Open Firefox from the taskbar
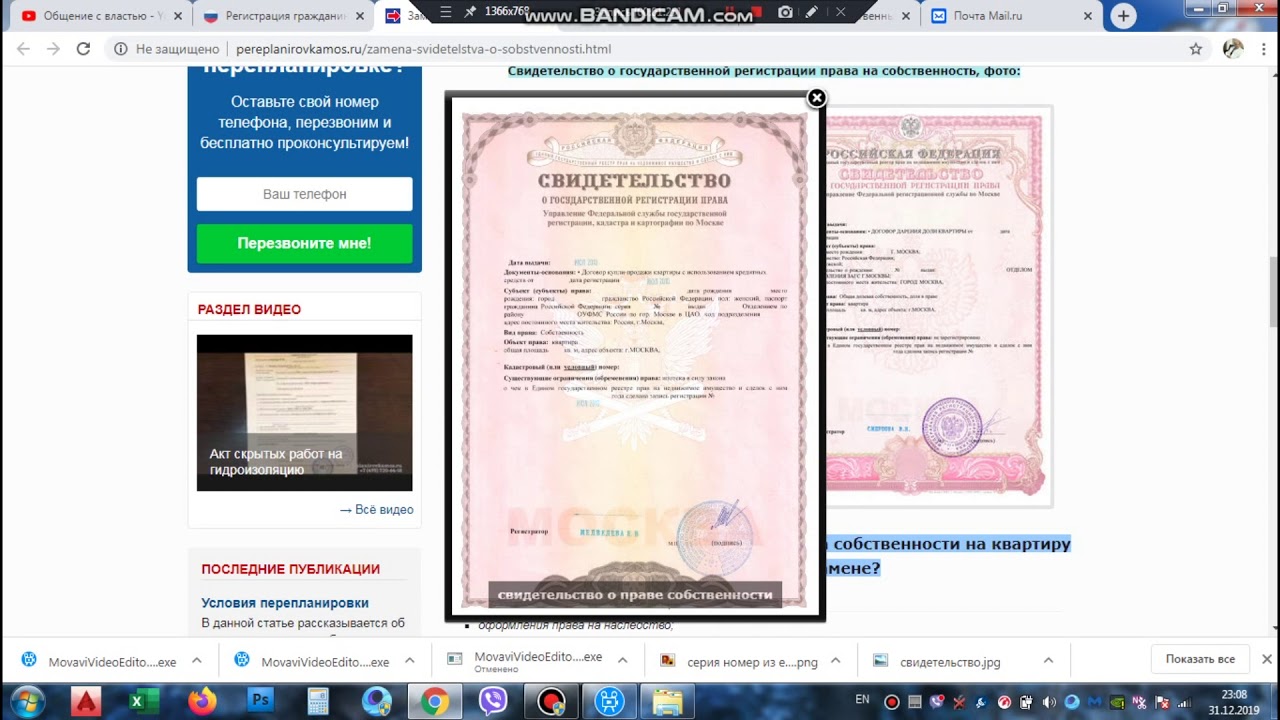The width and height of the screenshot is (1280, 720). (203, 701)
